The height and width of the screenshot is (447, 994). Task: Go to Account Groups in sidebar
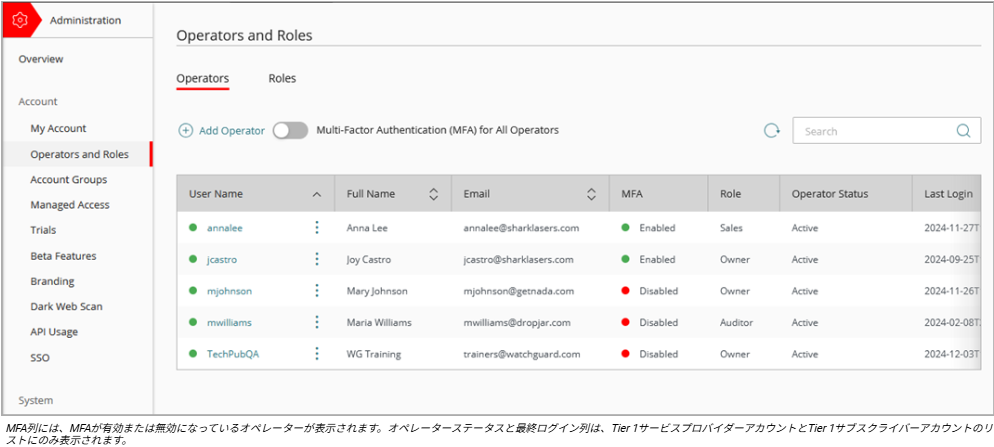(68, 180)
